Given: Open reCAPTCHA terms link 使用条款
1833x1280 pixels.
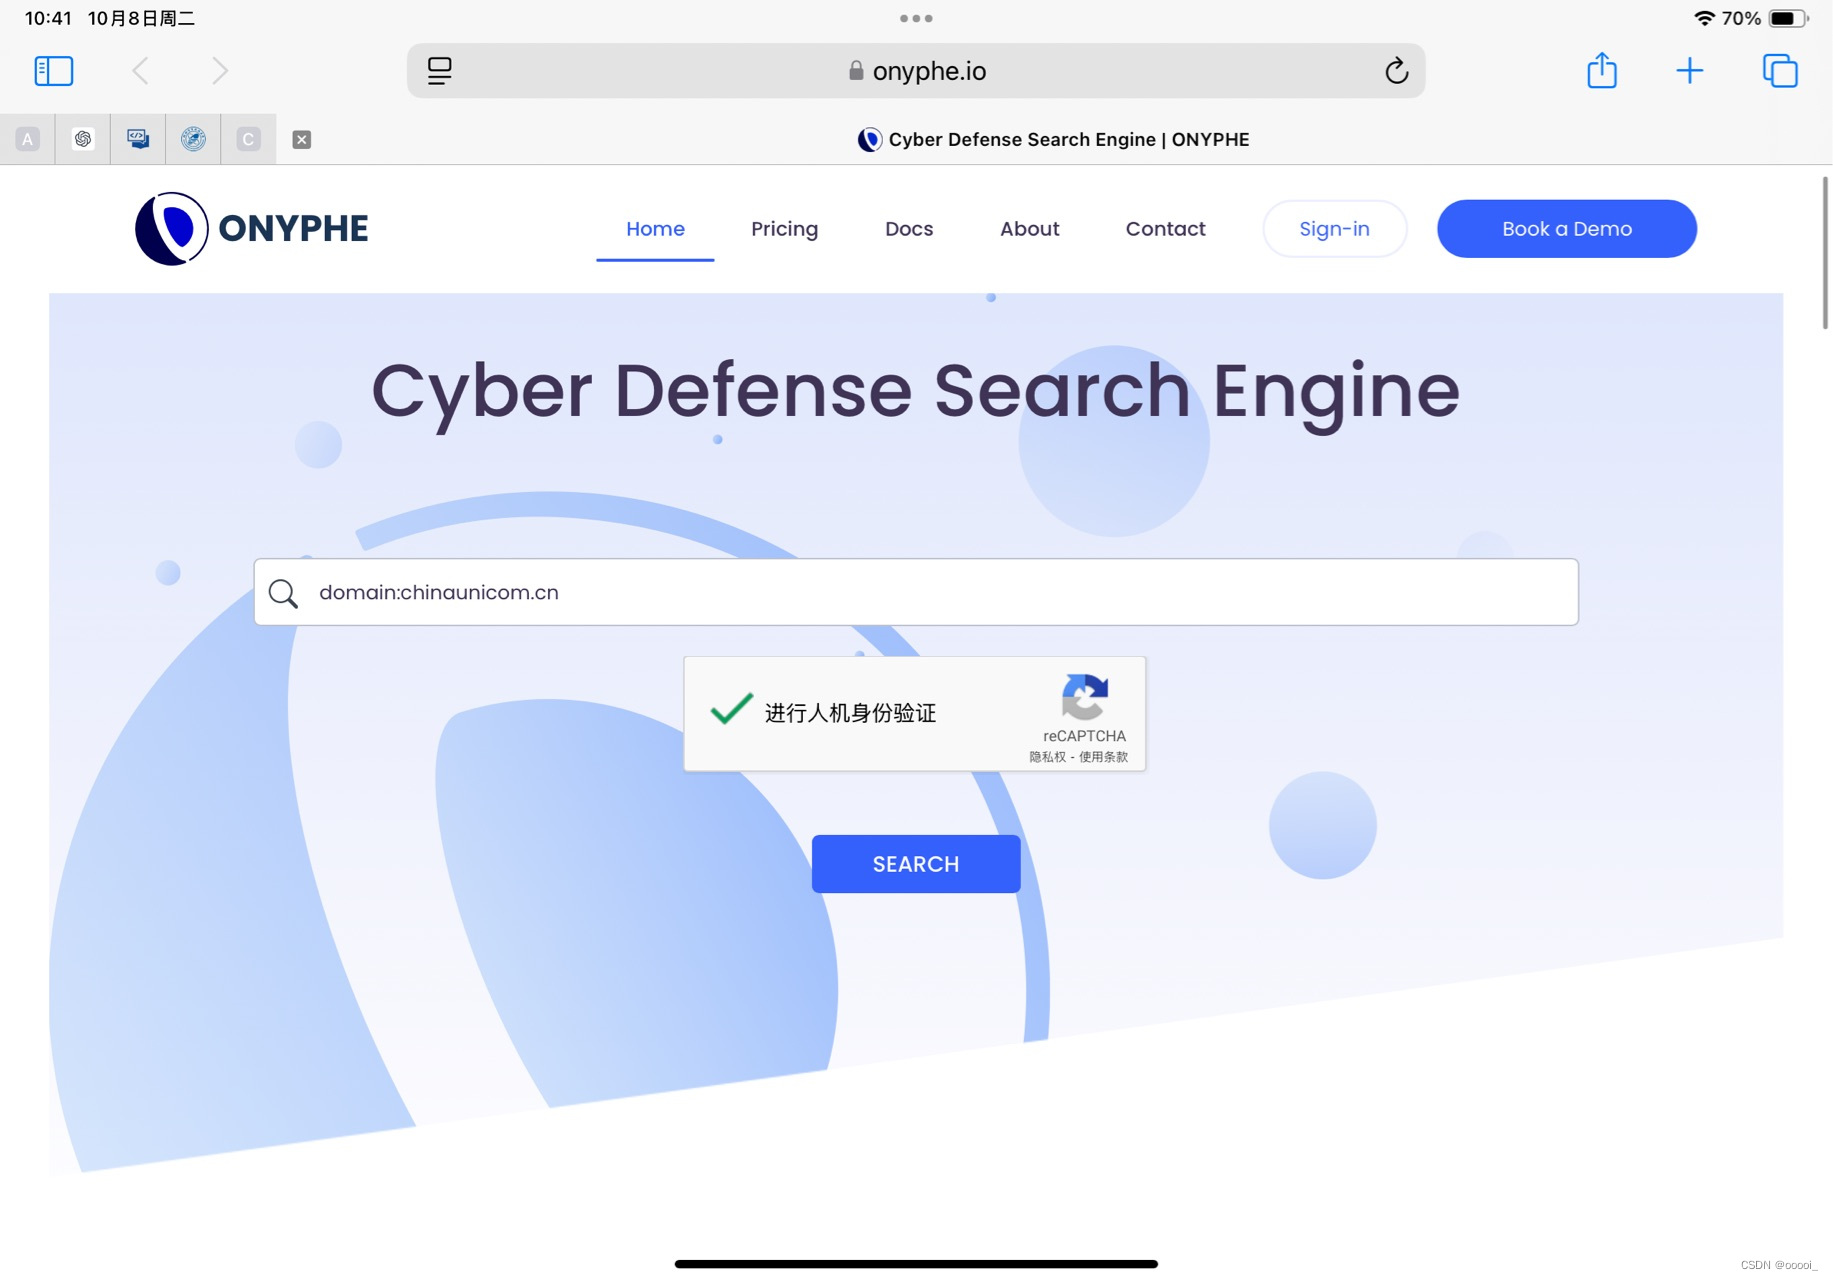Looking at the screenshot, I should click(1103, 757).
